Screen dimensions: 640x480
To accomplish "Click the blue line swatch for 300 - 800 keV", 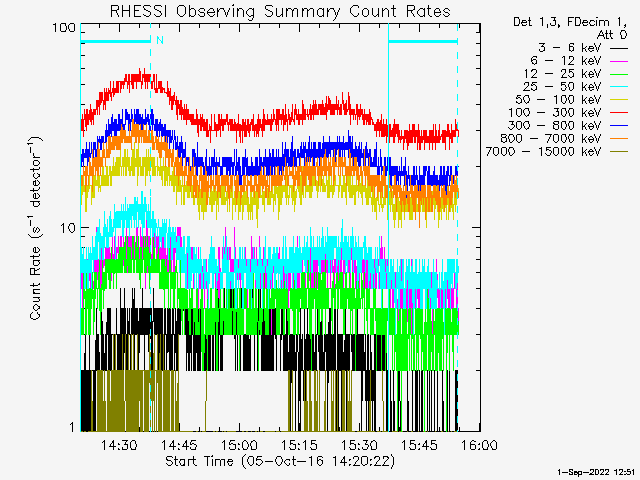I will coord(619,126).
